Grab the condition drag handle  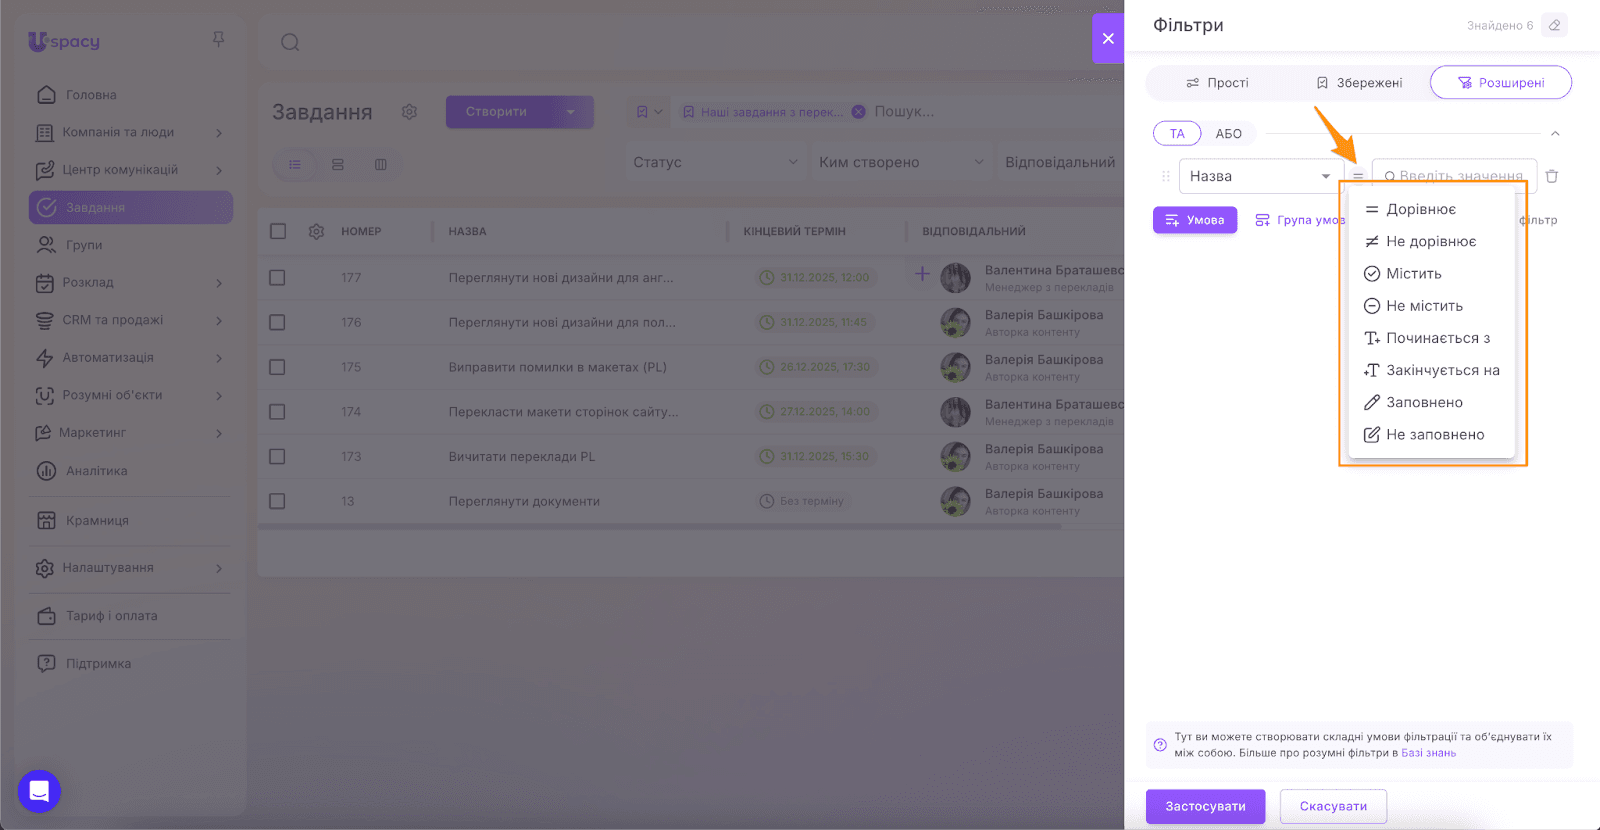pyautogui.click(x=1166, y=176)
